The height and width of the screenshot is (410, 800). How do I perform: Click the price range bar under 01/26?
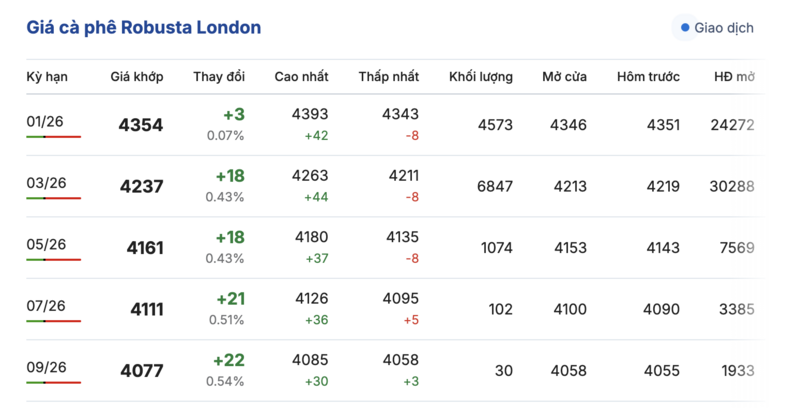[x=53, y=137]
